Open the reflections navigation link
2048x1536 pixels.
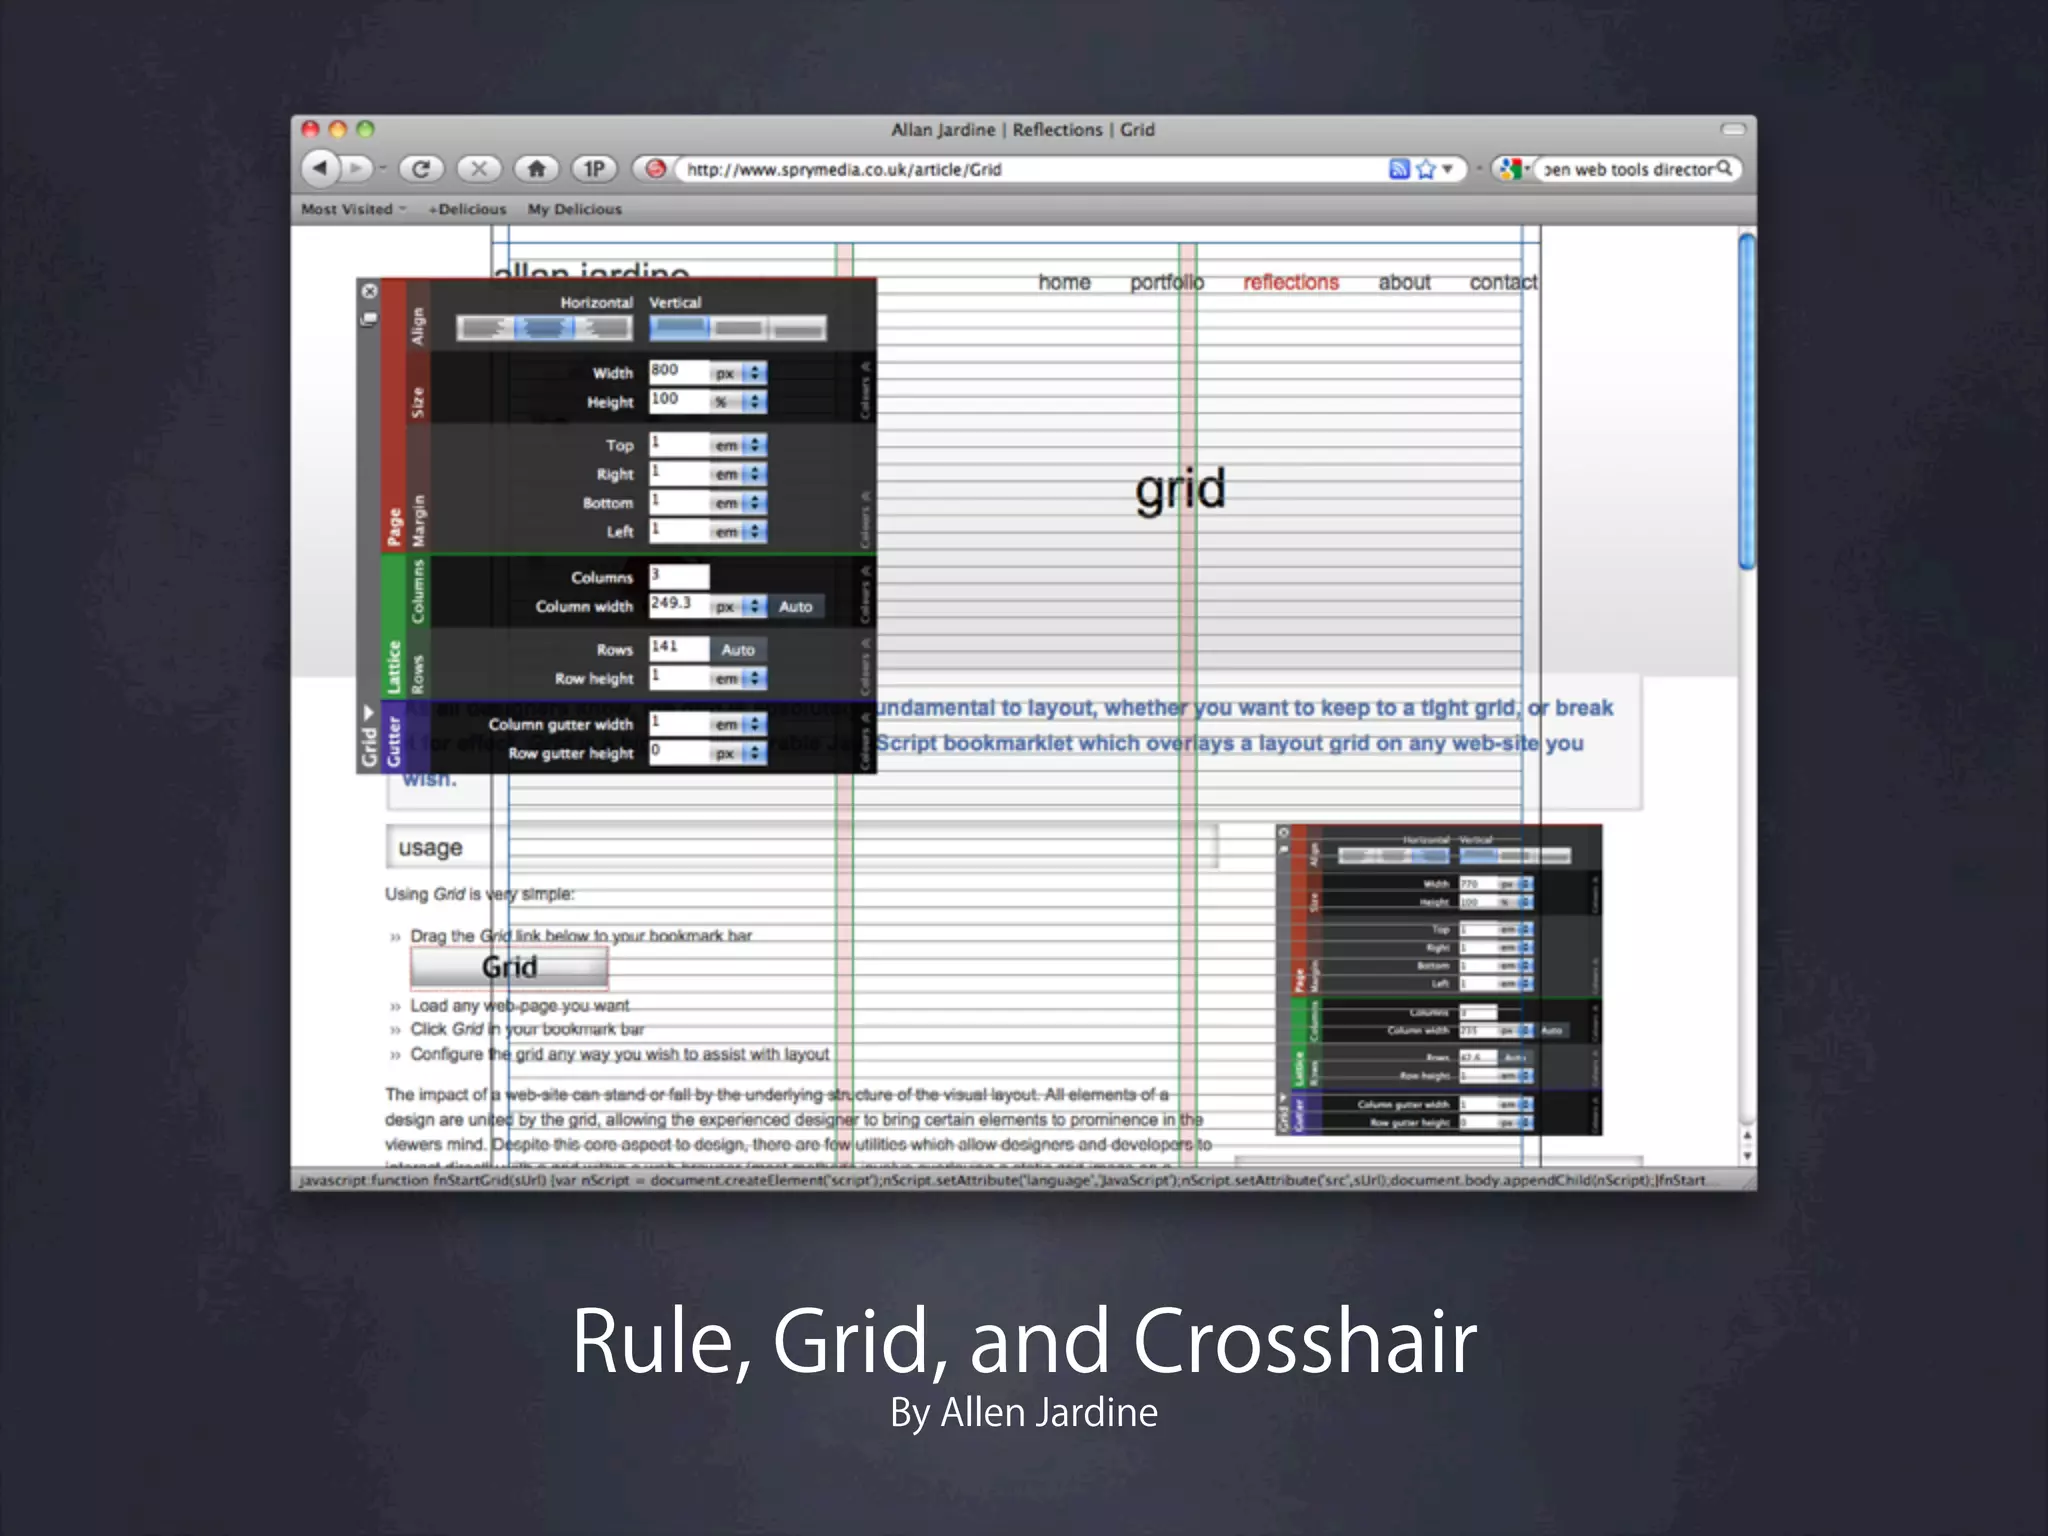[x=1290, y=283]
